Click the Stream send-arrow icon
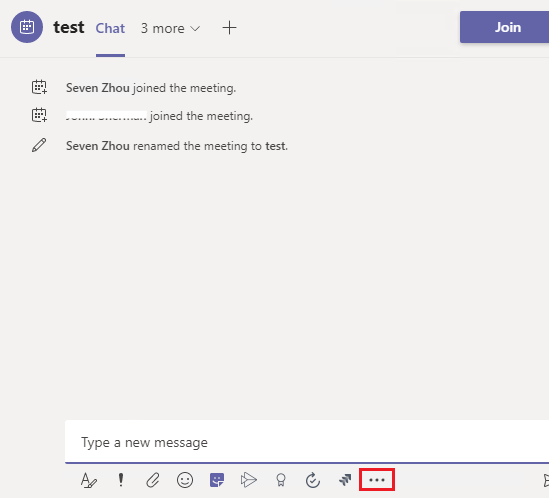This screenshot has width=549, height=498. (249, 480)
